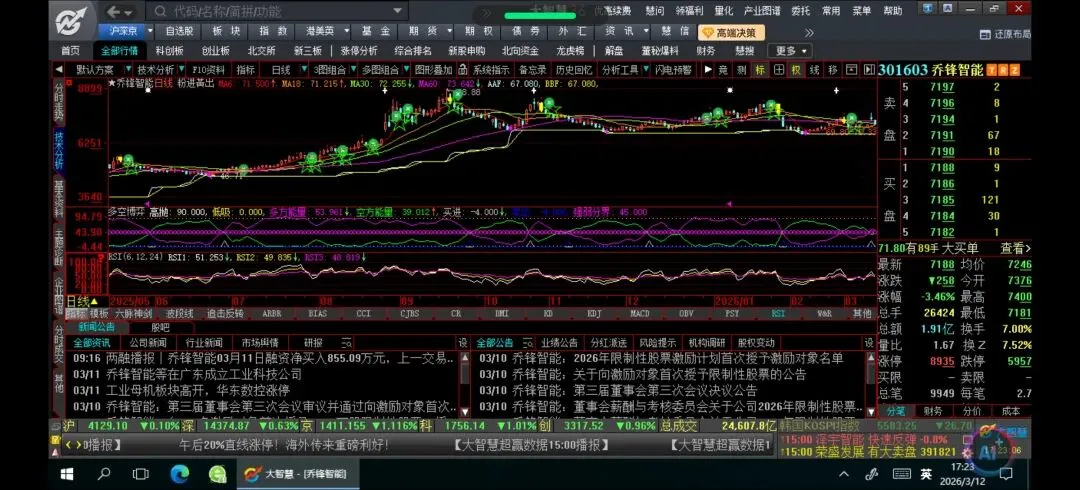Switch to the 创业板 tab
Screen dimensions: 1080x490
(216, 51)
